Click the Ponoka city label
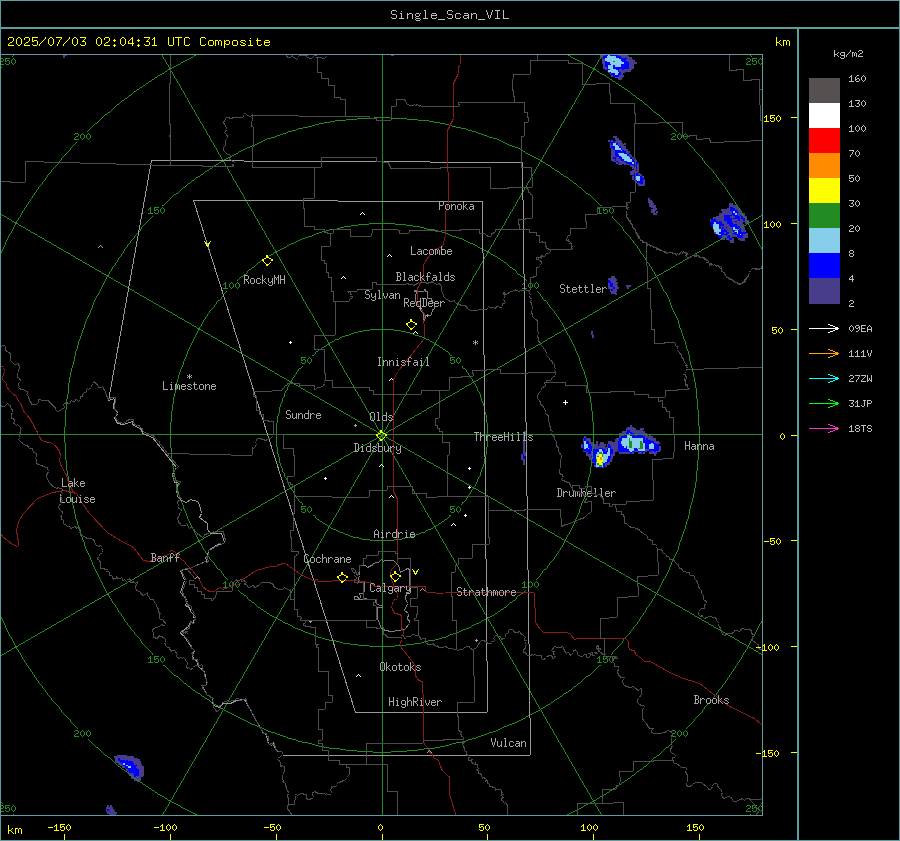 point(456,206)
